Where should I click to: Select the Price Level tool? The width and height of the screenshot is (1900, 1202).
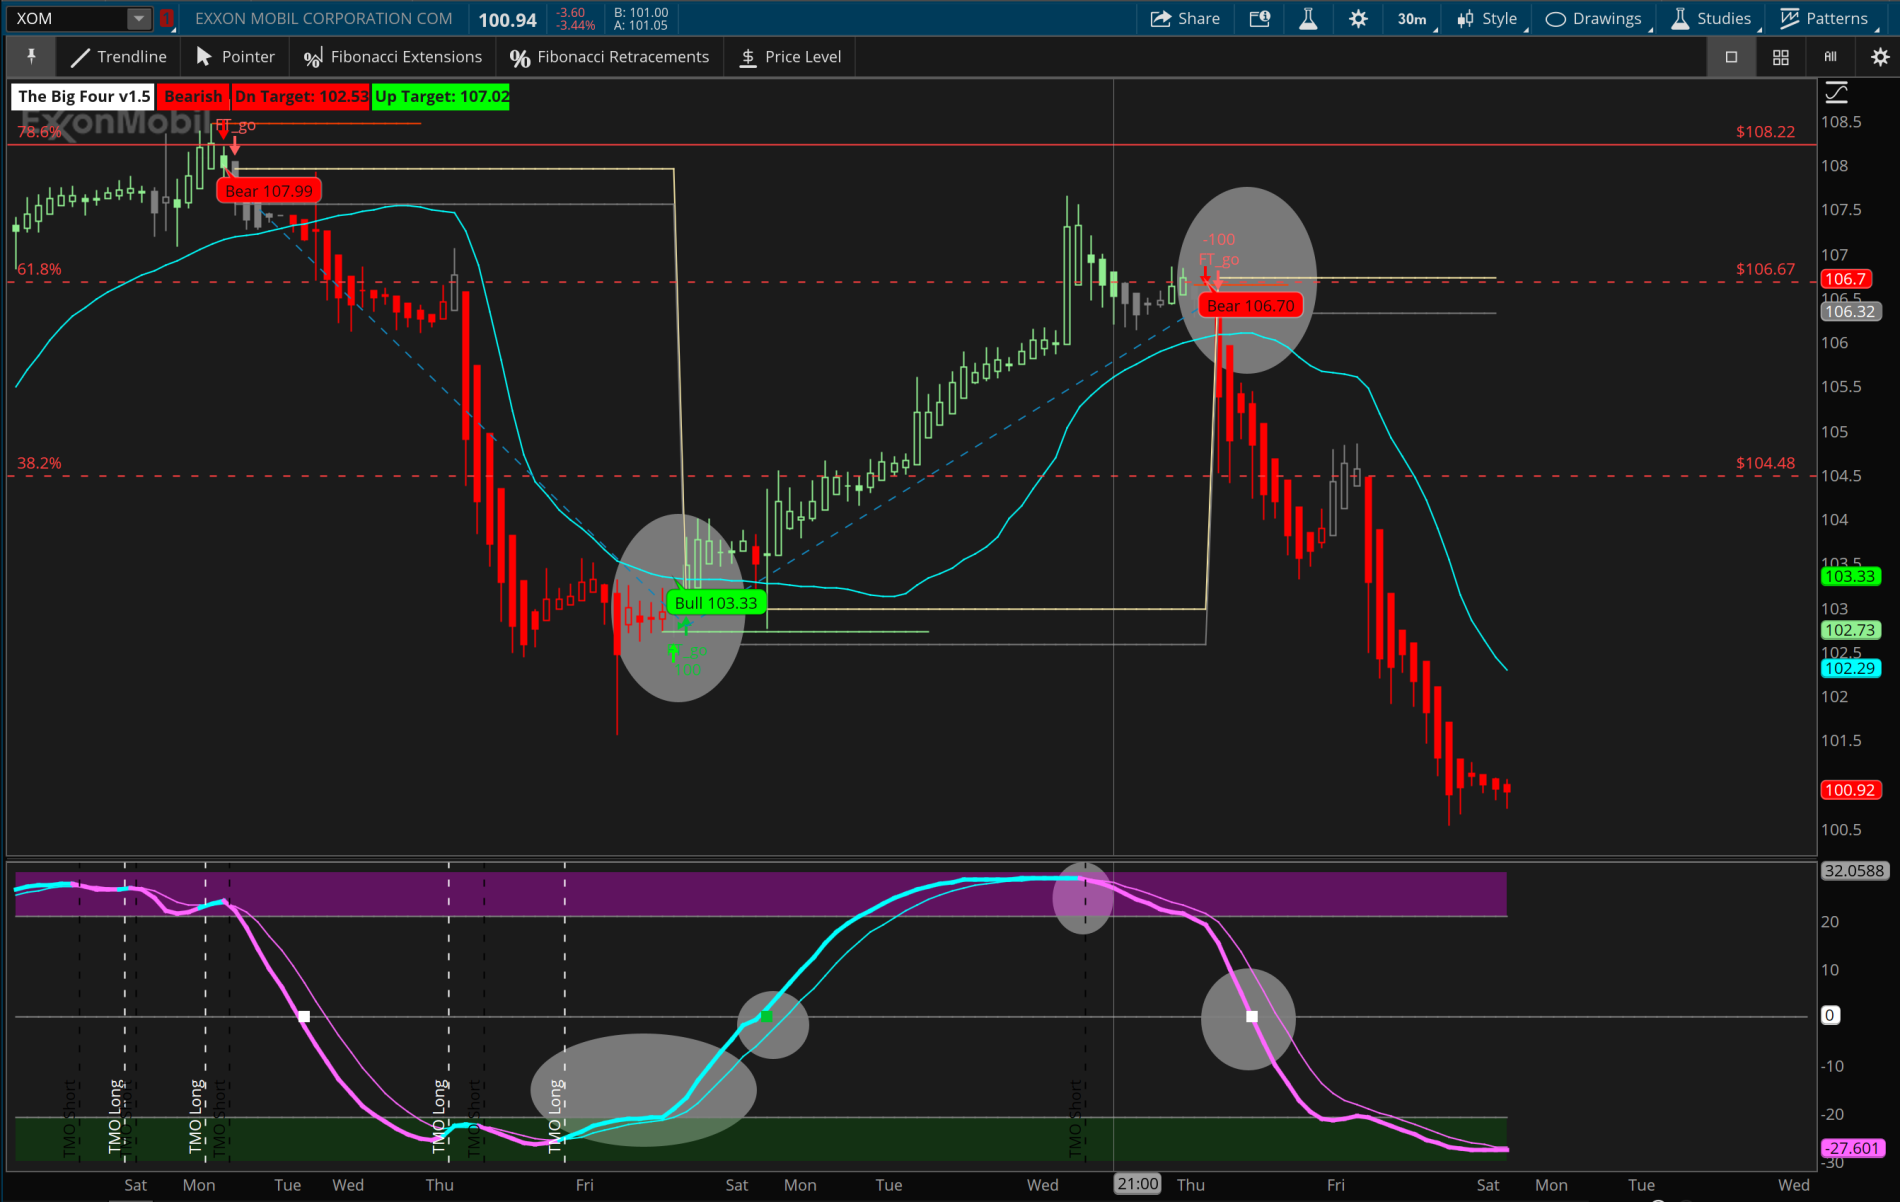790,57
